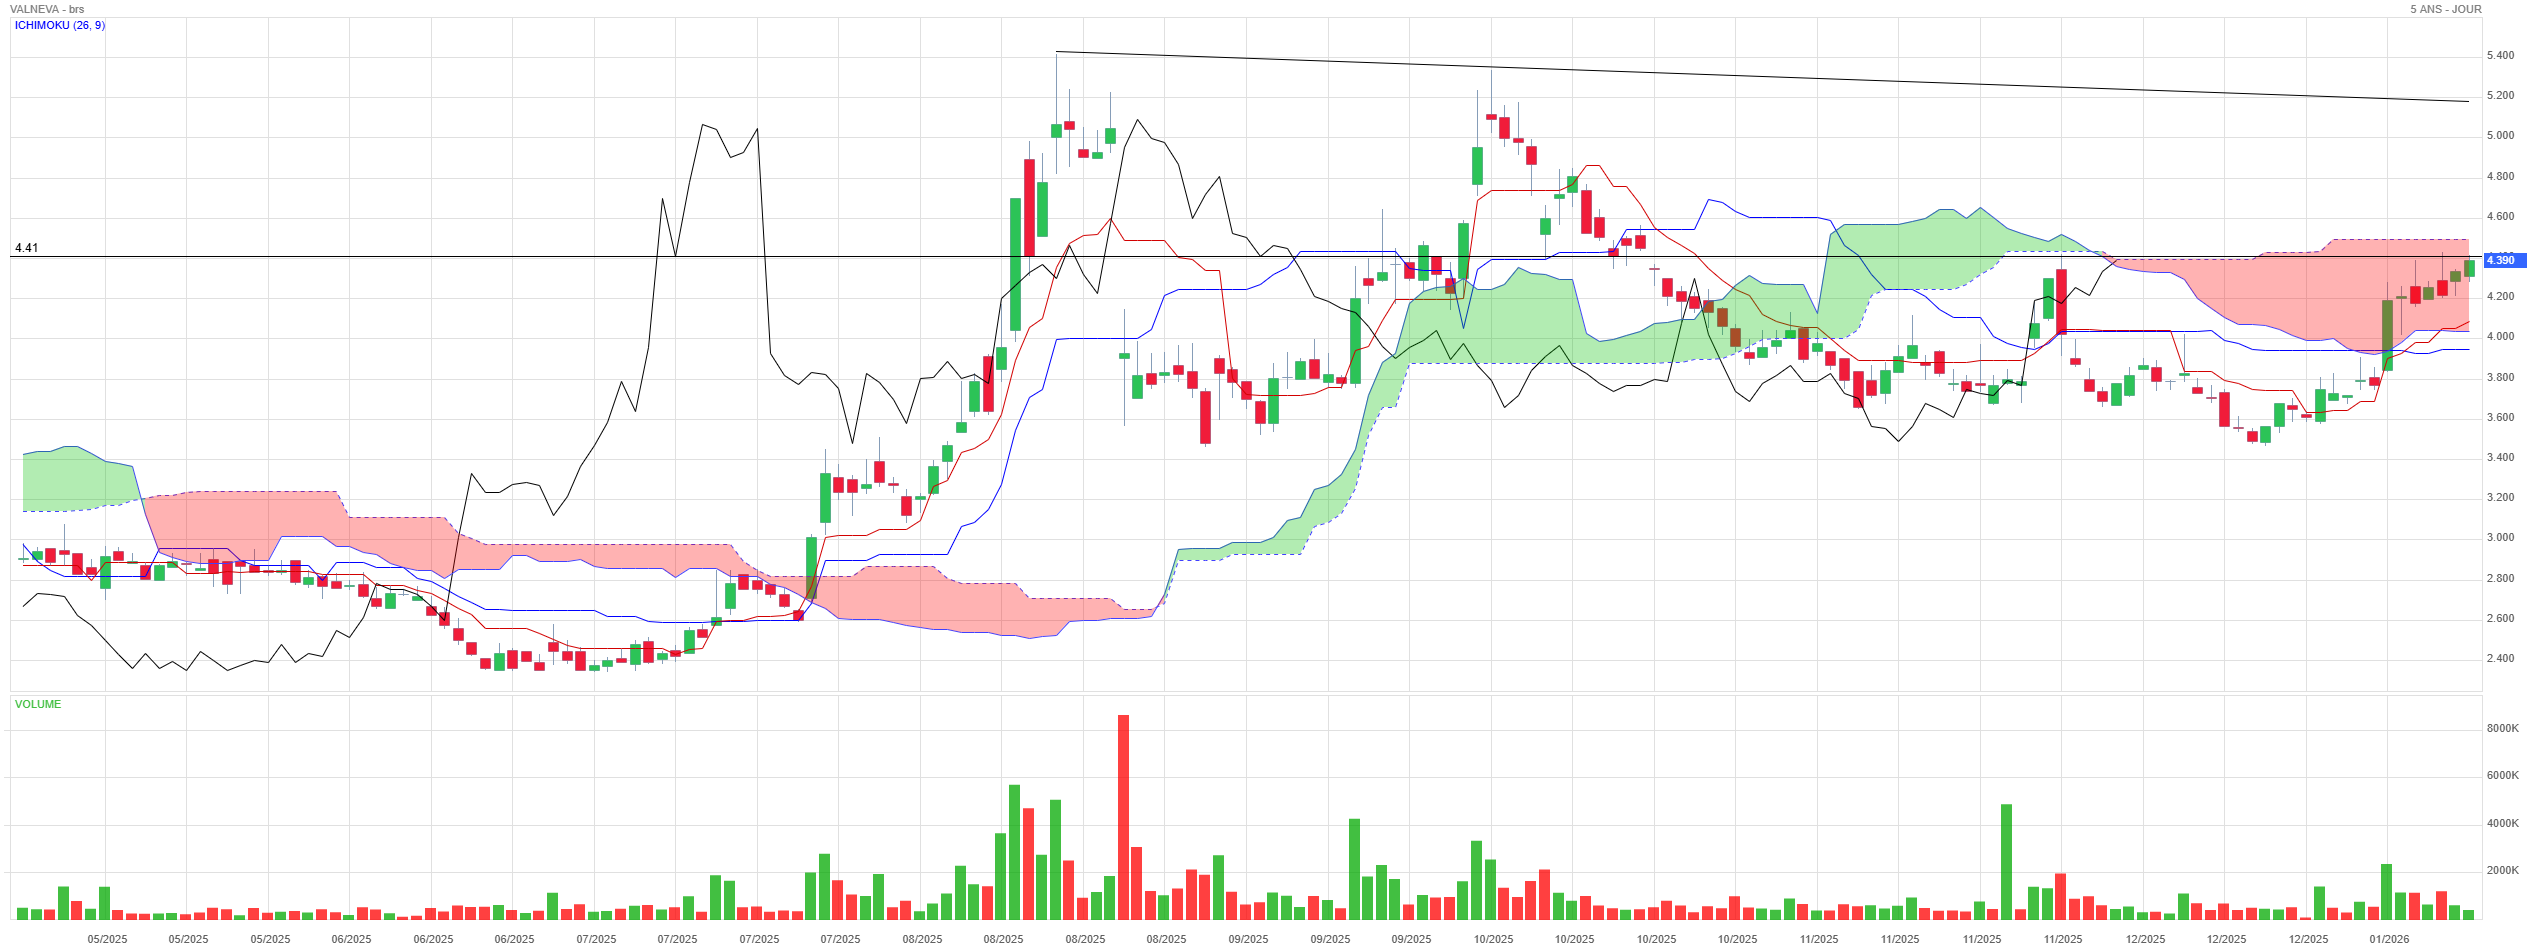Image resolution: width=2527 pixels, height=949 pixels.
Task: Click the "4.000" price axis label
Action: click(2500, 336)
